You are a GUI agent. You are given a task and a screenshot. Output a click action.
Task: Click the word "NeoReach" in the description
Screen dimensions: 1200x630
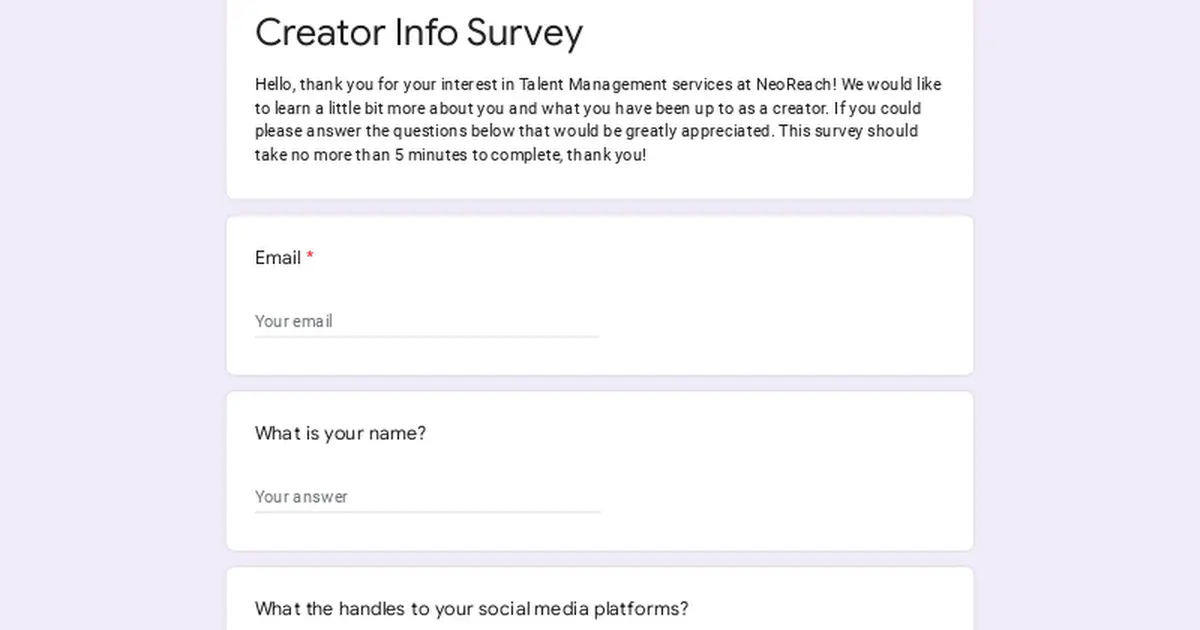pos(795,85)
